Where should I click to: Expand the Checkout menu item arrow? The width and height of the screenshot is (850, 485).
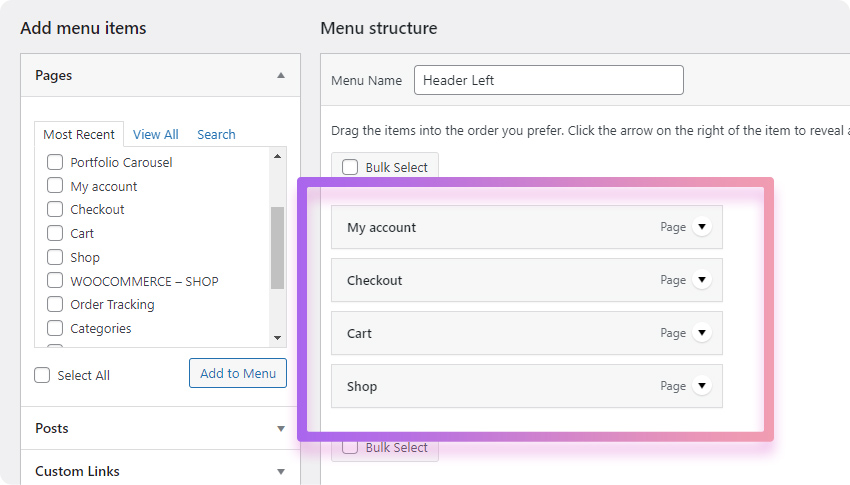[701, 280]
